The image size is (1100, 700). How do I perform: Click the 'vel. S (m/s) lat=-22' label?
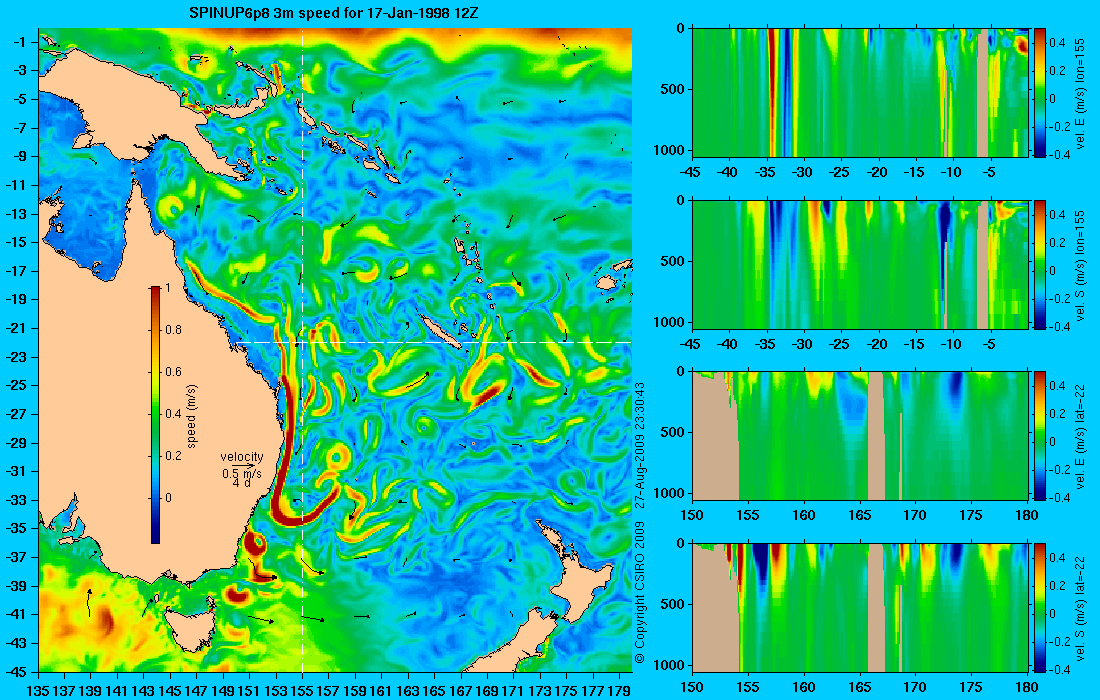1080,607
